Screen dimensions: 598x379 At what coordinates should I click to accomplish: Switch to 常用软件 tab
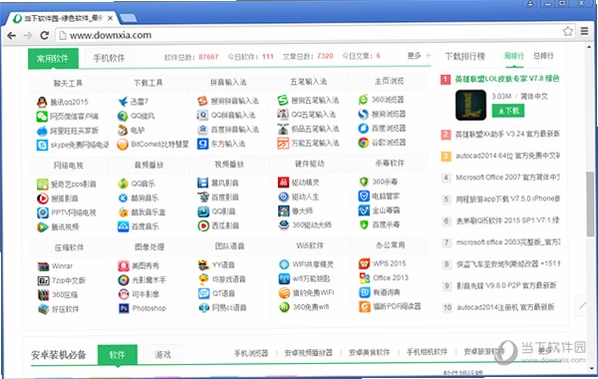[x=53, y=58]
